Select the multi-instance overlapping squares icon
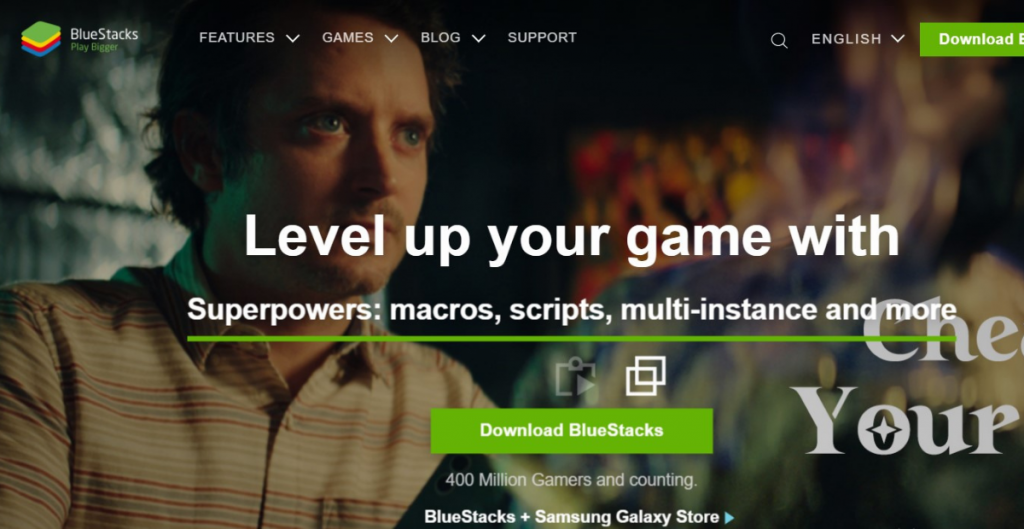Screen dimensions: 1024x529 [x=646, y=376]
